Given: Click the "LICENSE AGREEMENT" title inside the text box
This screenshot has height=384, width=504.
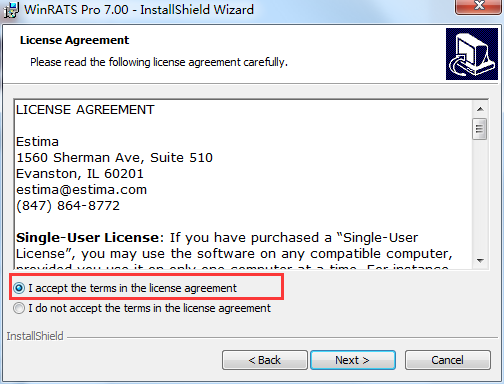Looking at the screenshot, I should 85,110.
